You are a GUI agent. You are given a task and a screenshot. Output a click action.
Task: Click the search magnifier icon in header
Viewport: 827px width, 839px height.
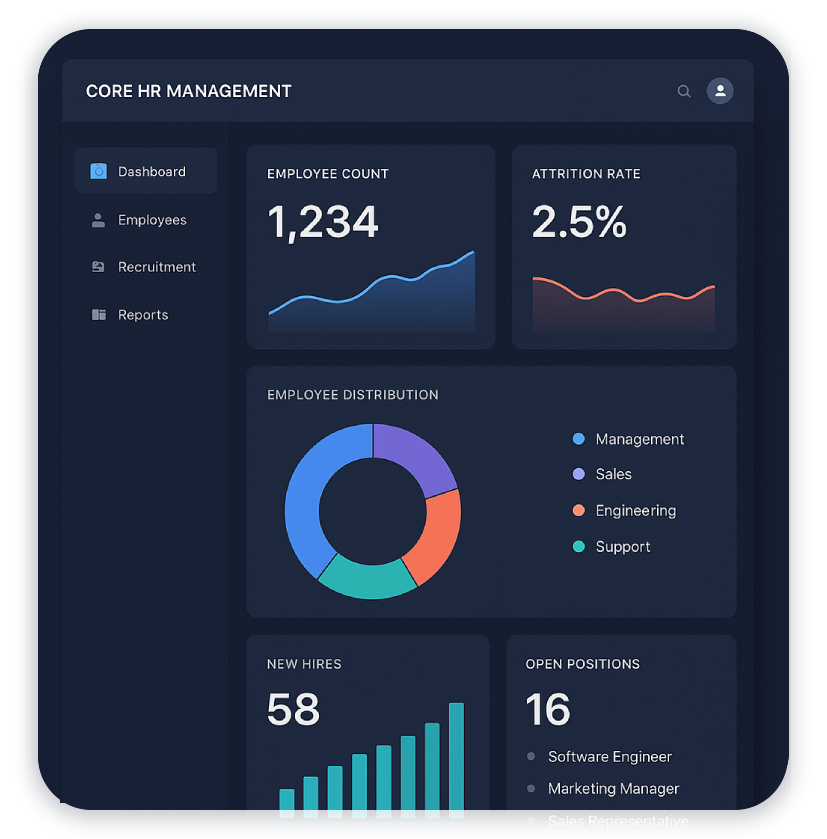(684, 91)
